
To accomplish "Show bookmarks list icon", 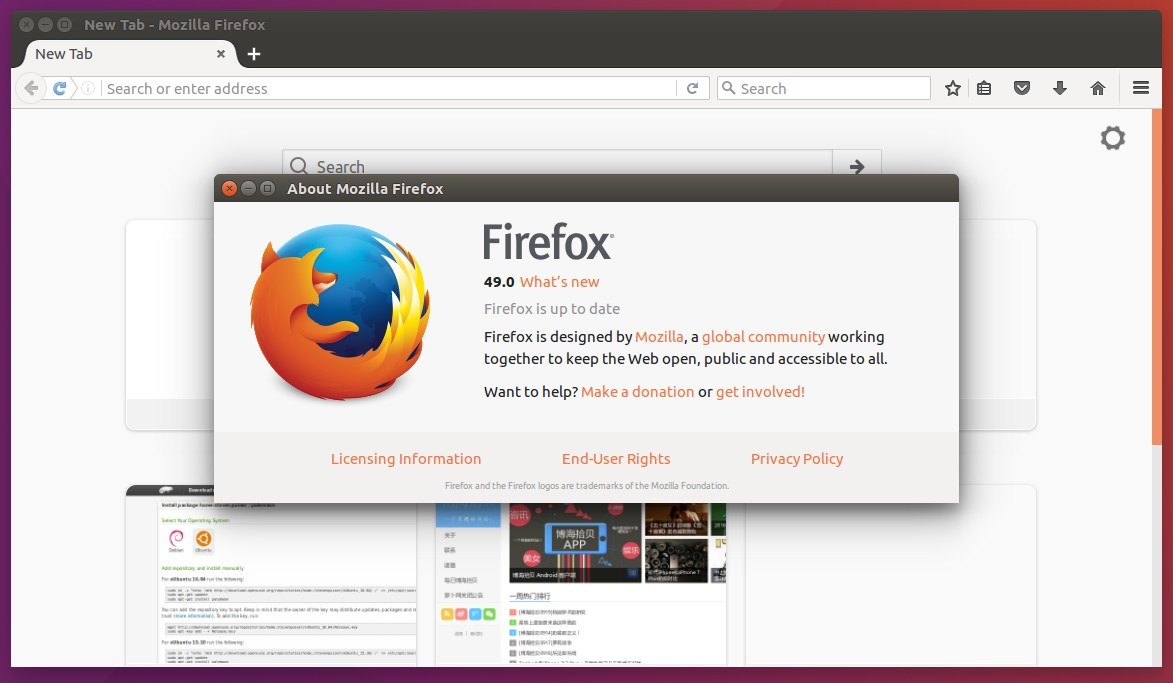I will click(x=984, y=88).
